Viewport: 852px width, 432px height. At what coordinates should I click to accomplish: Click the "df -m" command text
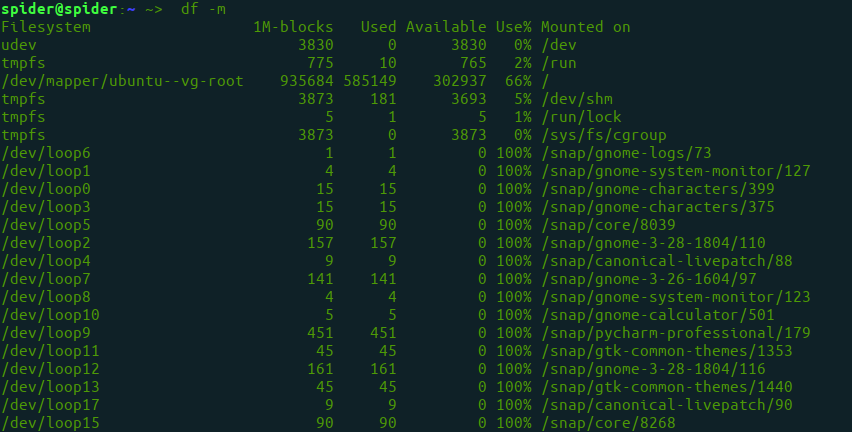tap(203, 9)
